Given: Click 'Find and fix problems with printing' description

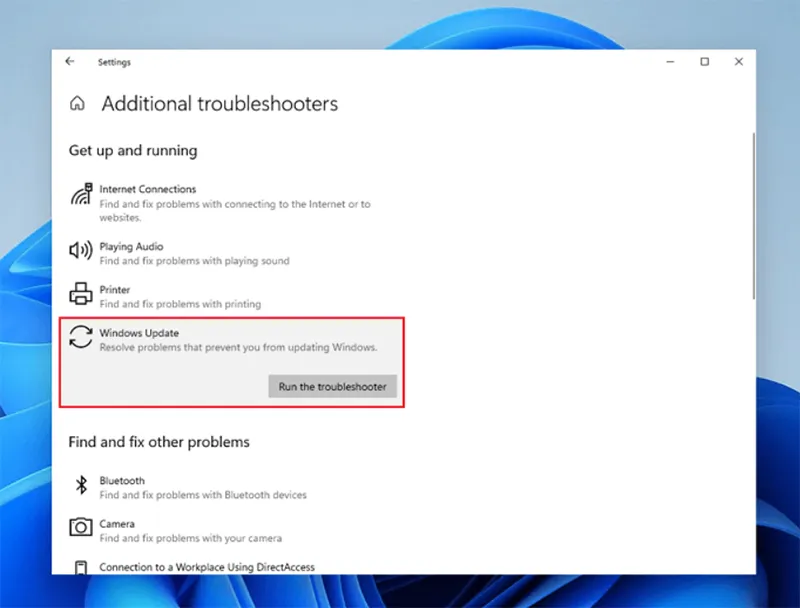Looking at the screenshot, I should (180, 304).
